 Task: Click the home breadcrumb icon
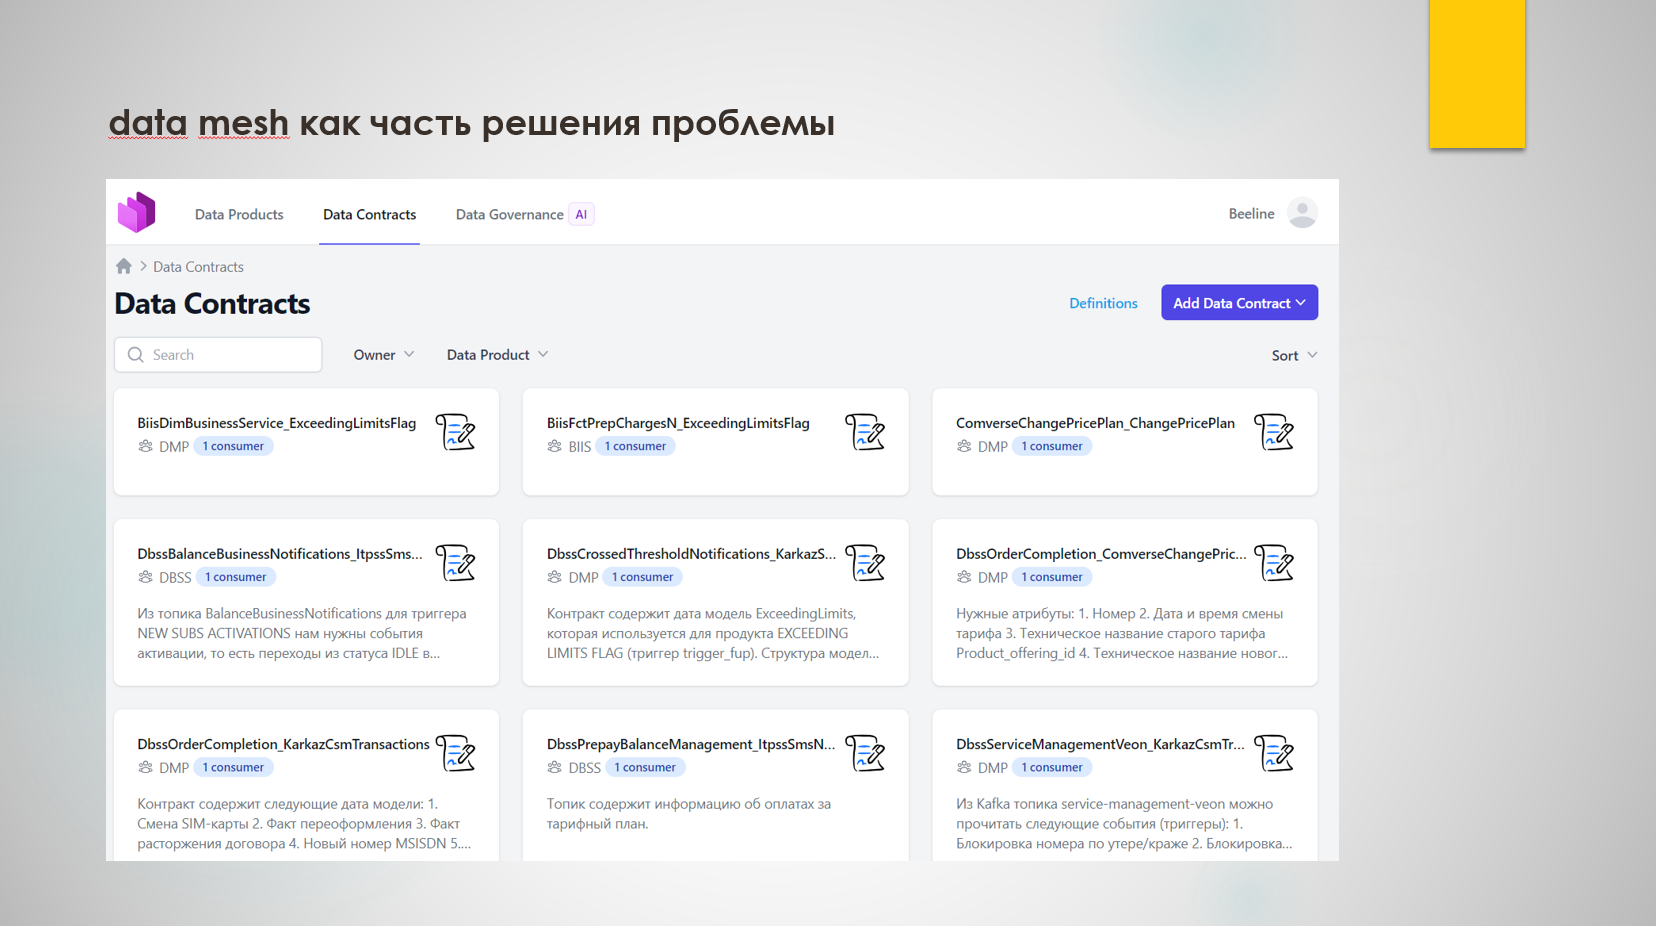[124, 266]
